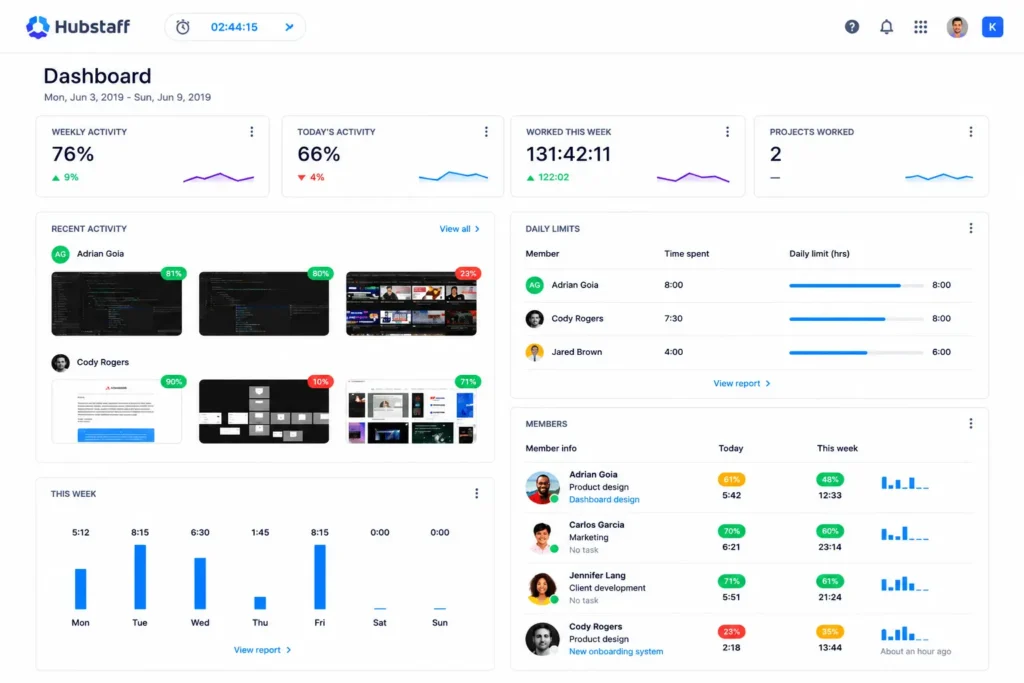Open Weekly Activity card options menu

251,132
